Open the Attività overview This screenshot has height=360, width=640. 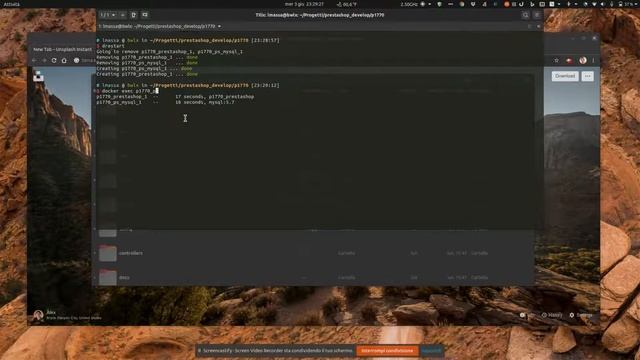coord(11,4)
